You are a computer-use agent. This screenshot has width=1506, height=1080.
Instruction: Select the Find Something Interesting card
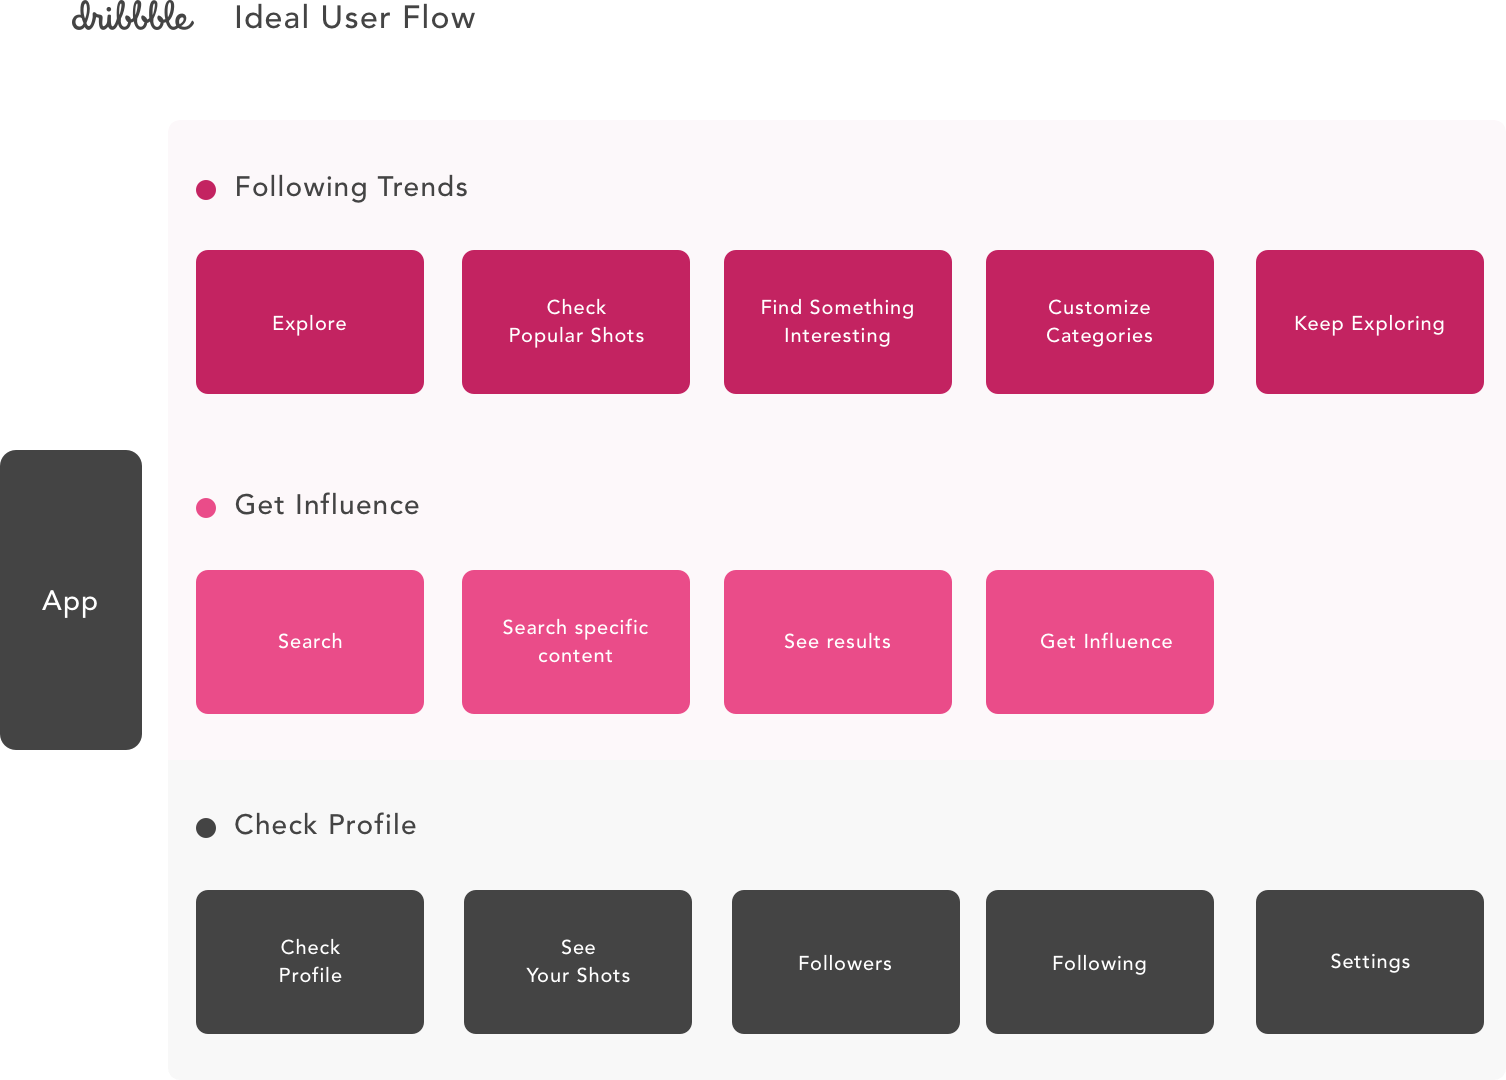tap(838, 322)
